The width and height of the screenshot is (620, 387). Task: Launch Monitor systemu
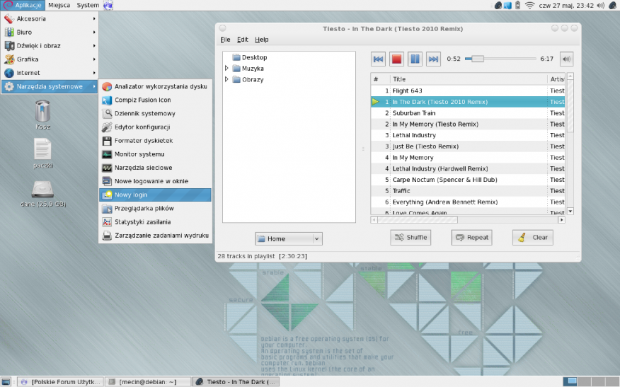pyautogui.click(x=155, y=154)
